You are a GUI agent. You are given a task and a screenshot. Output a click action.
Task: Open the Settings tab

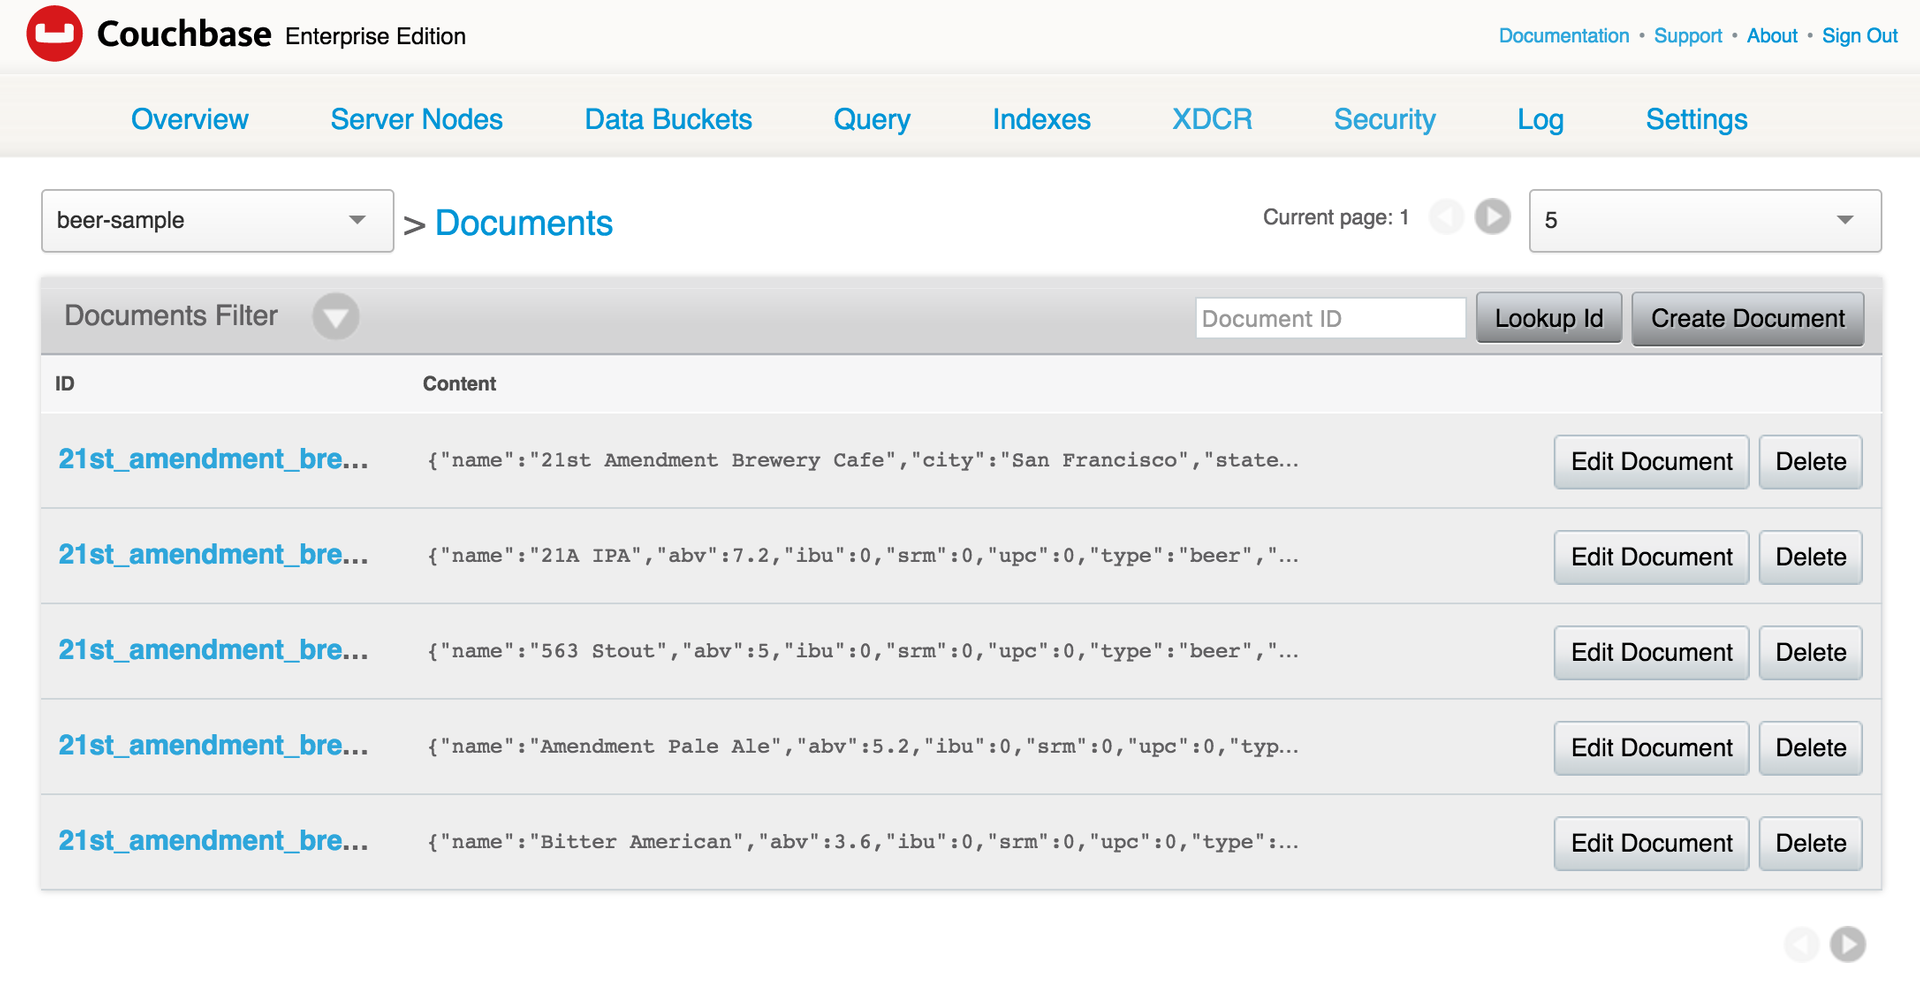point(1696,119)
